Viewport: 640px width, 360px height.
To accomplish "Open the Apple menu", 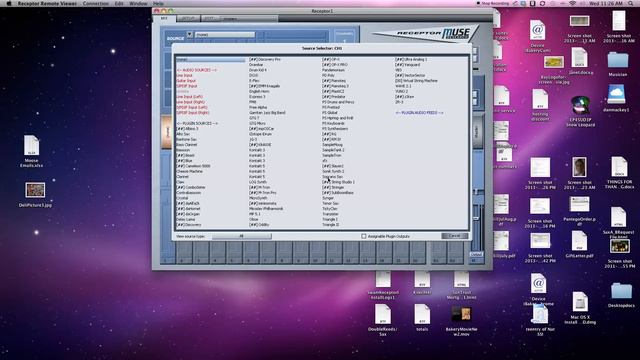I will point(9,3).
